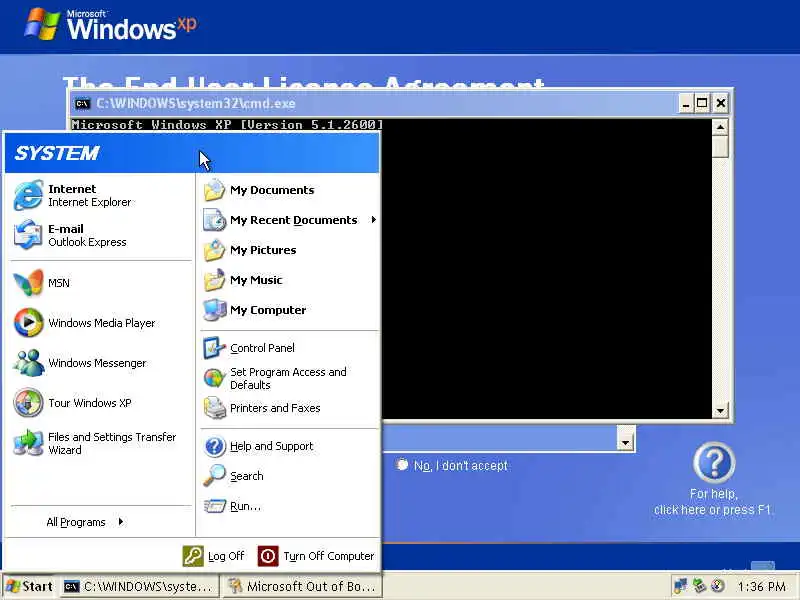This screenshot has width=800, height=600.
Task: Choose the Run... menu label
Action: tap(245, 506)
